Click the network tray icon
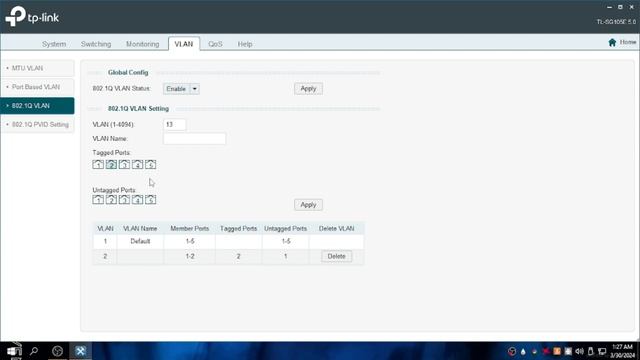The width and height of the screenshot is (640, 360). click(602, 351)
